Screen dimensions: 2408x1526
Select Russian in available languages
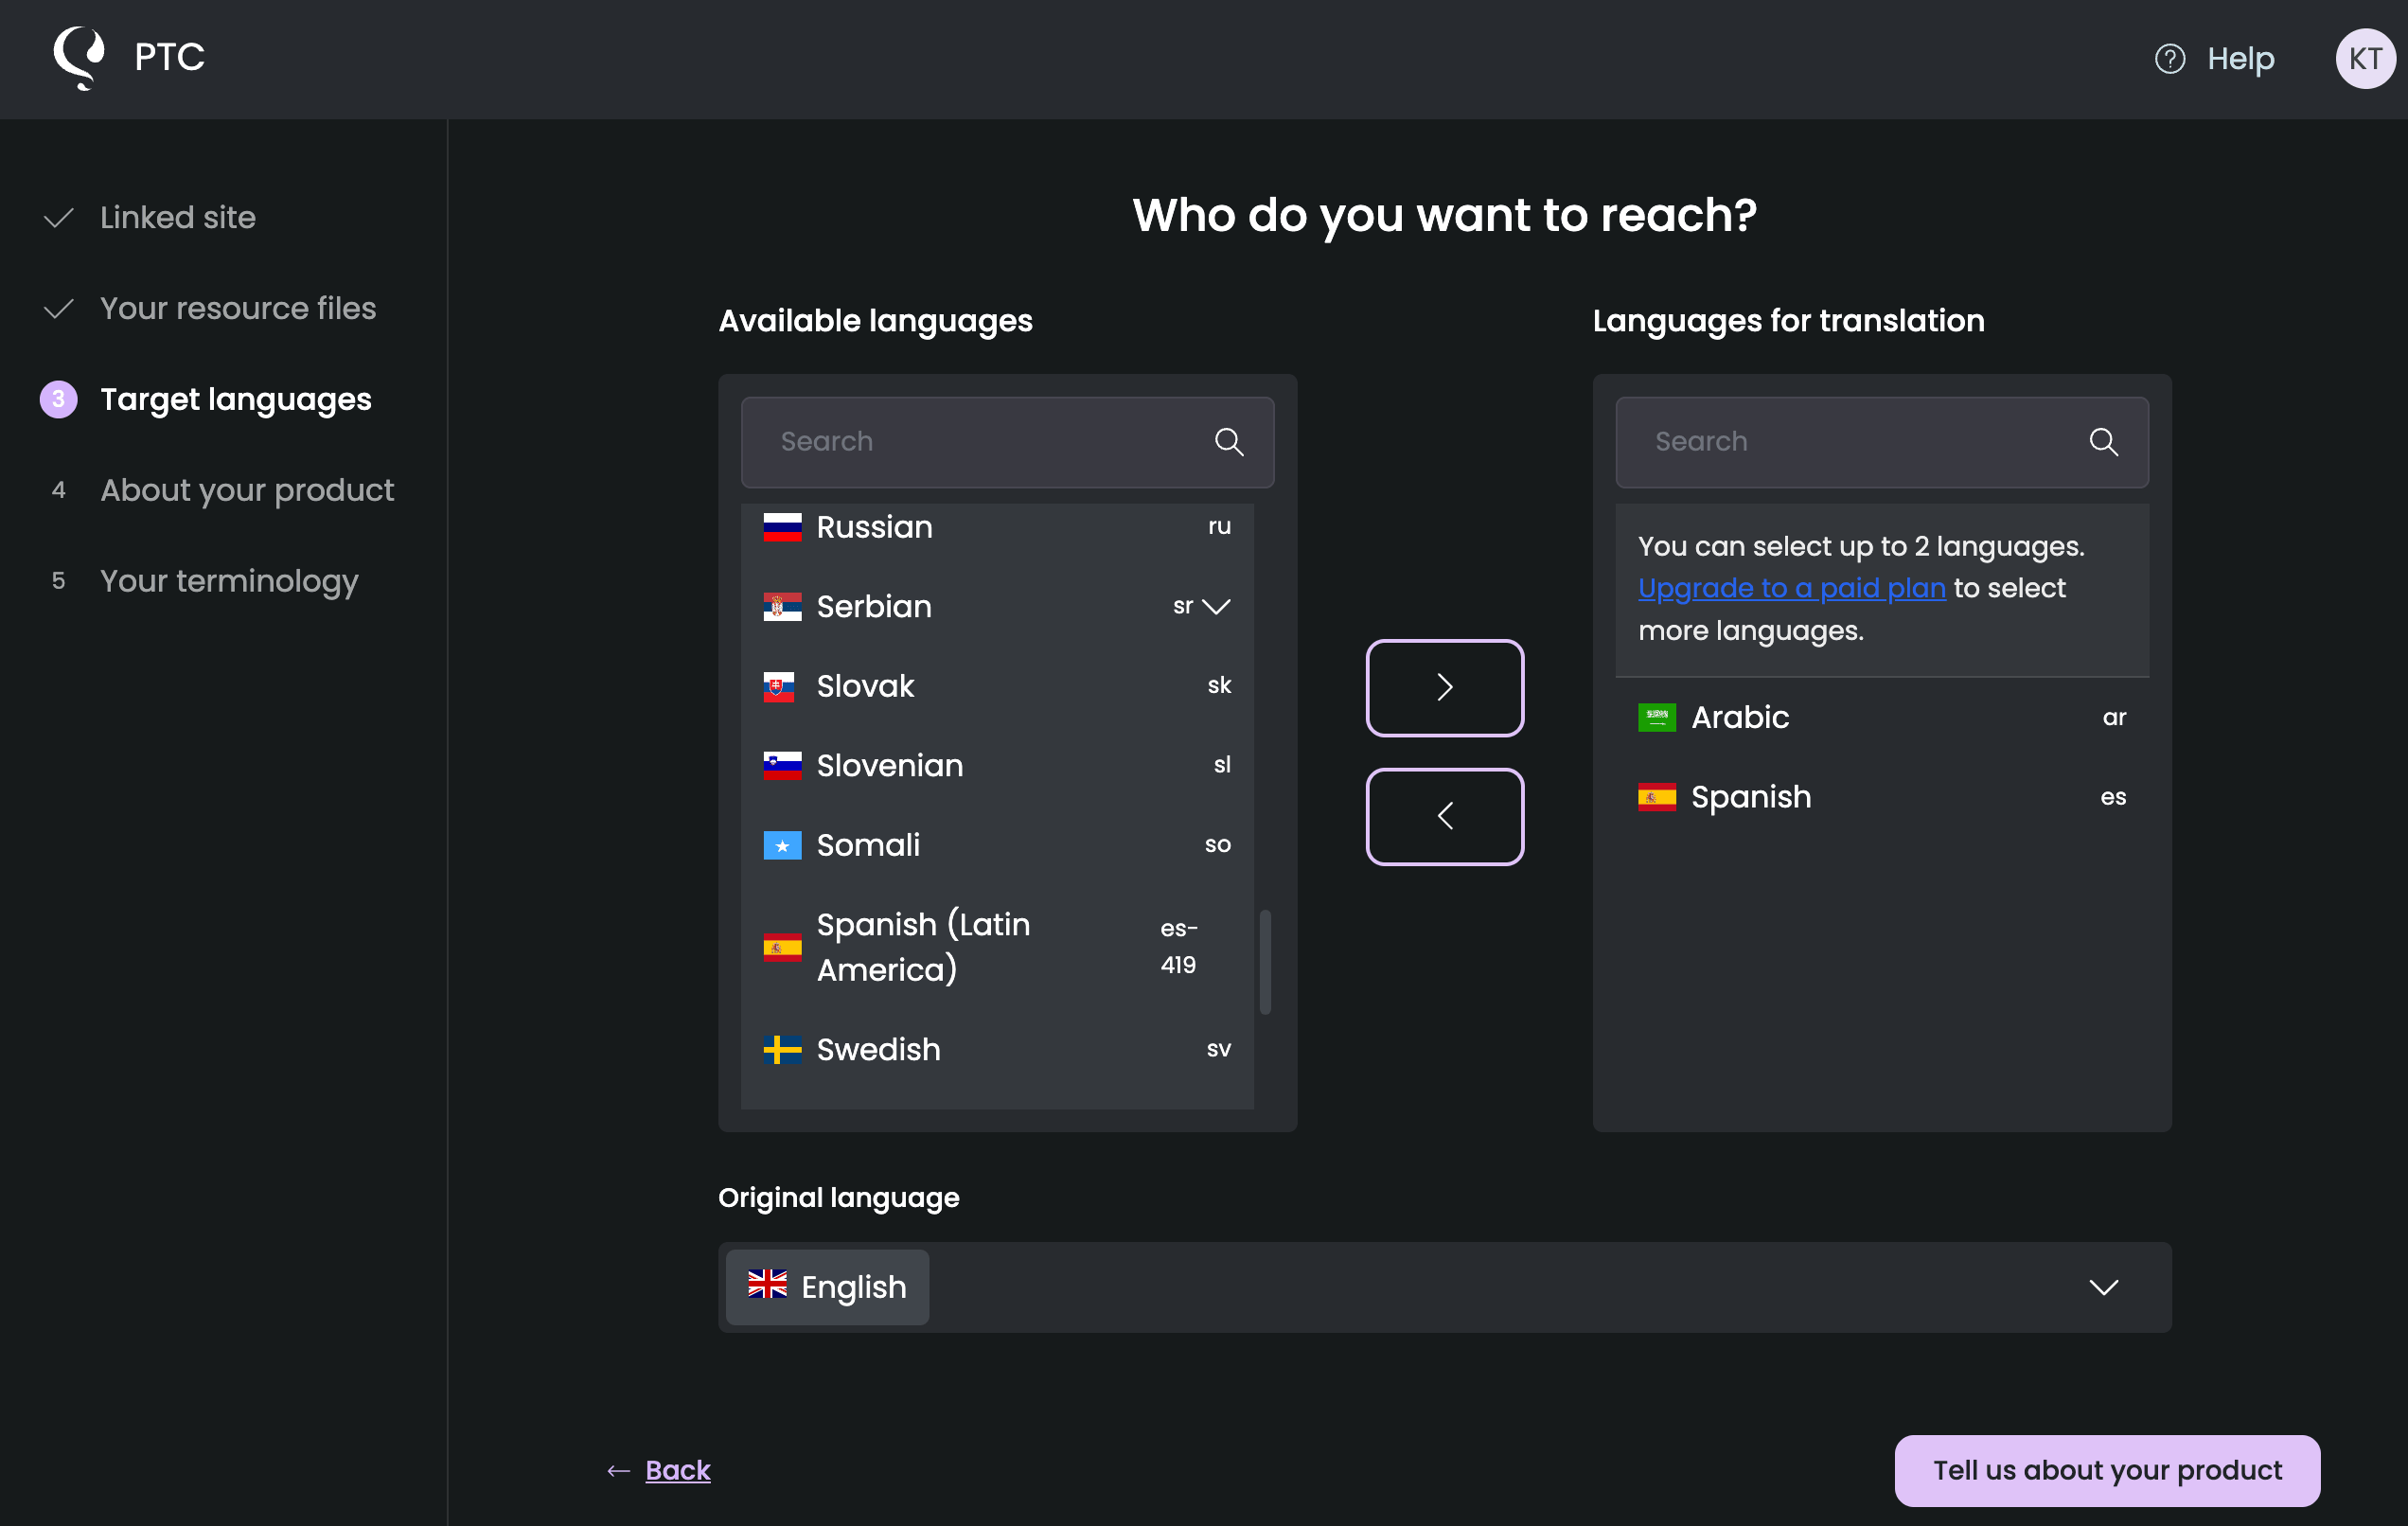(997, 527)
